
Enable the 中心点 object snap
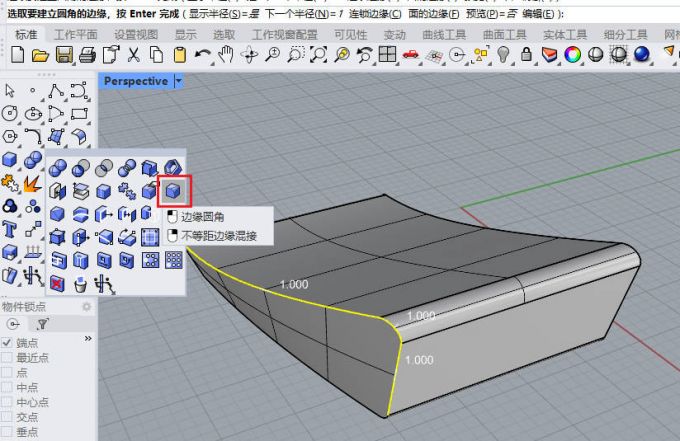point(7,402)
